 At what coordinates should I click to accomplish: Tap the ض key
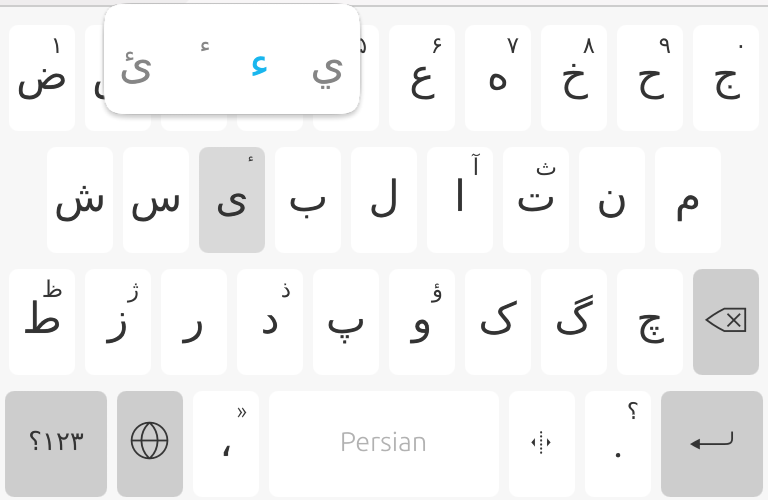pyautogui.click(x=42, y=78)
